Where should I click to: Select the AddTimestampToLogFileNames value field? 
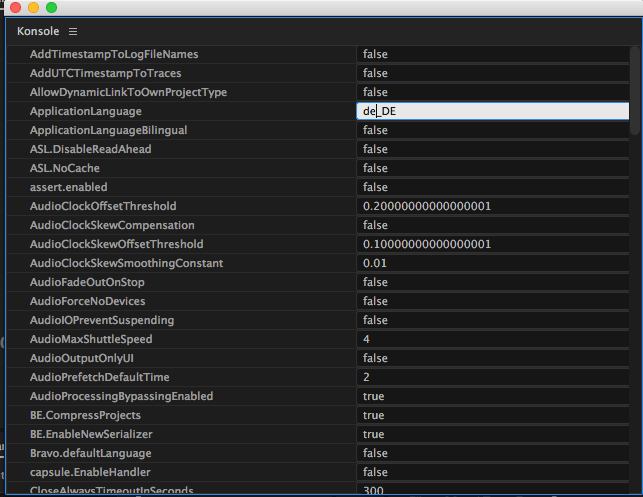click(x=490, y=54)
